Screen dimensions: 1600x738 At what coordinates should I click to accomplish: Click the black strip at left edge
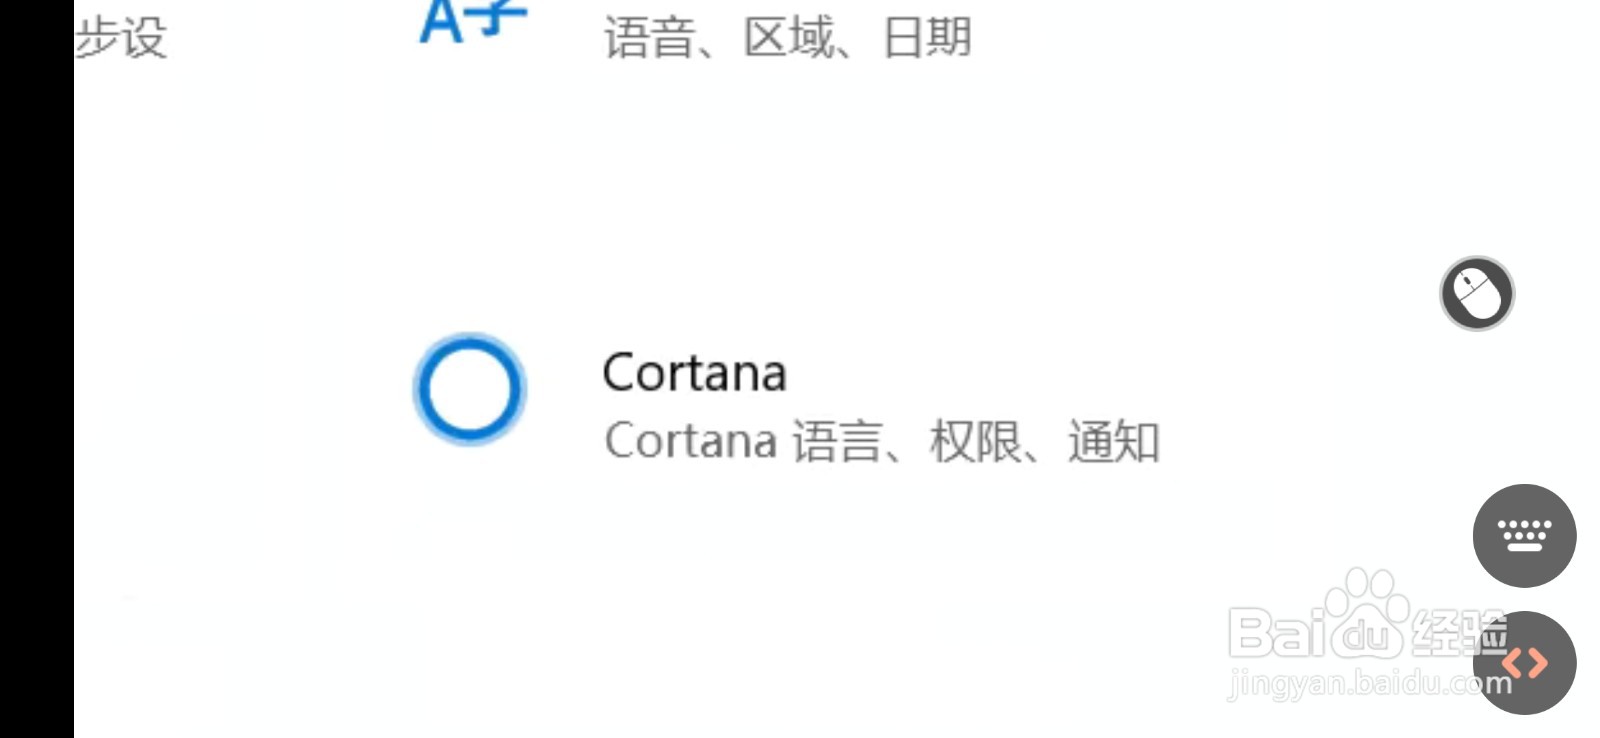(x=36, y=369)
